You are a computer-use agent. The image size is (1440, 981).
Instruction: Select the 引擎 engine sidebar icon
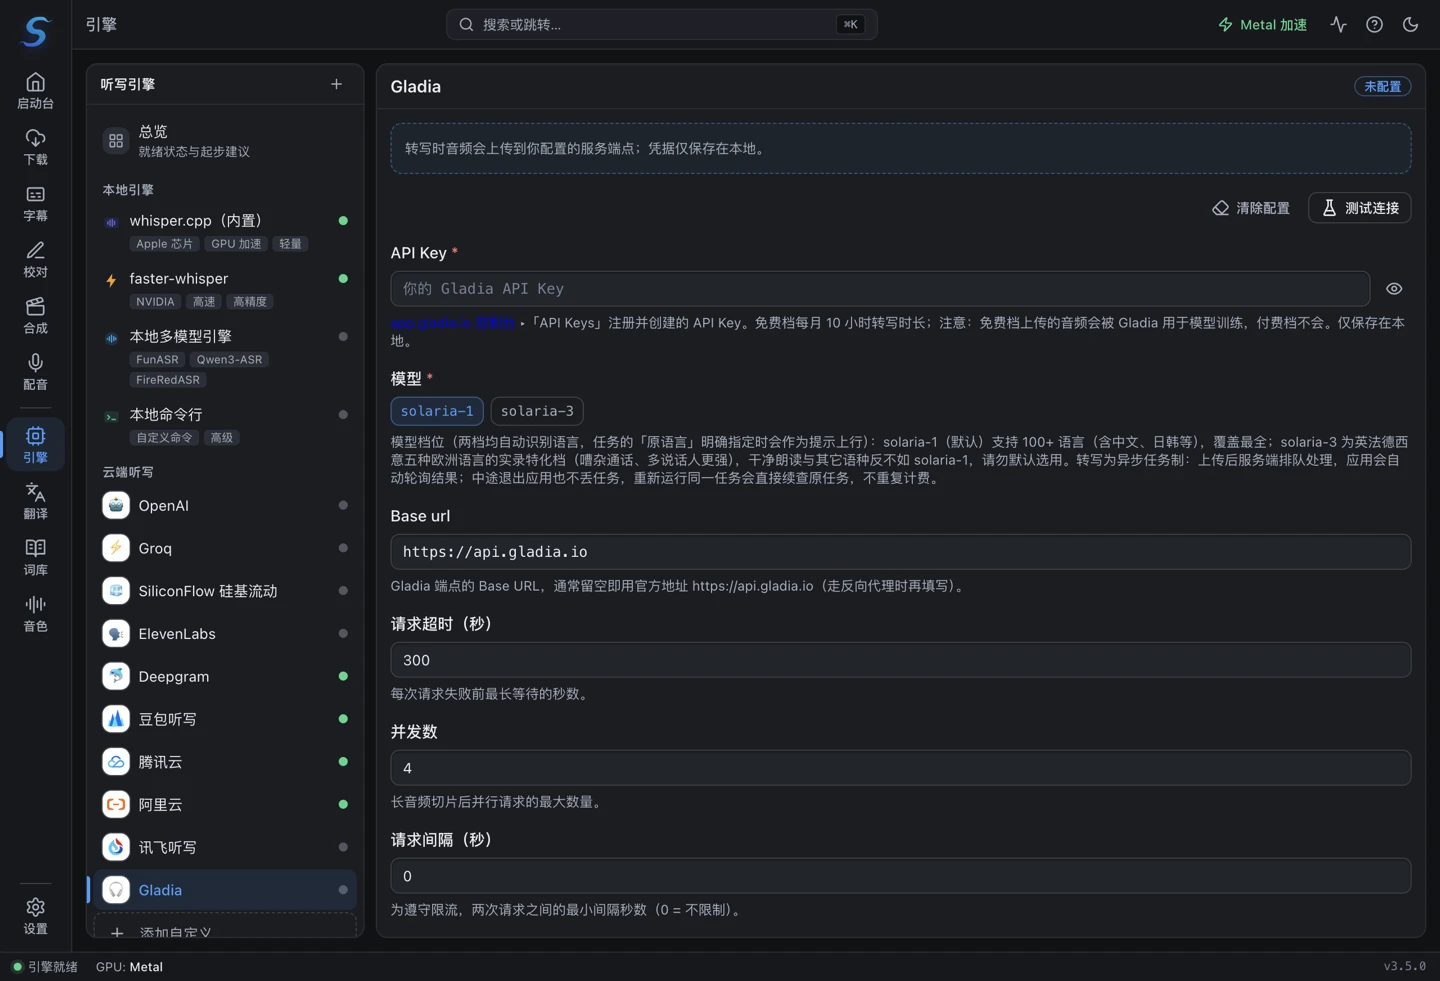pos(35,444)
